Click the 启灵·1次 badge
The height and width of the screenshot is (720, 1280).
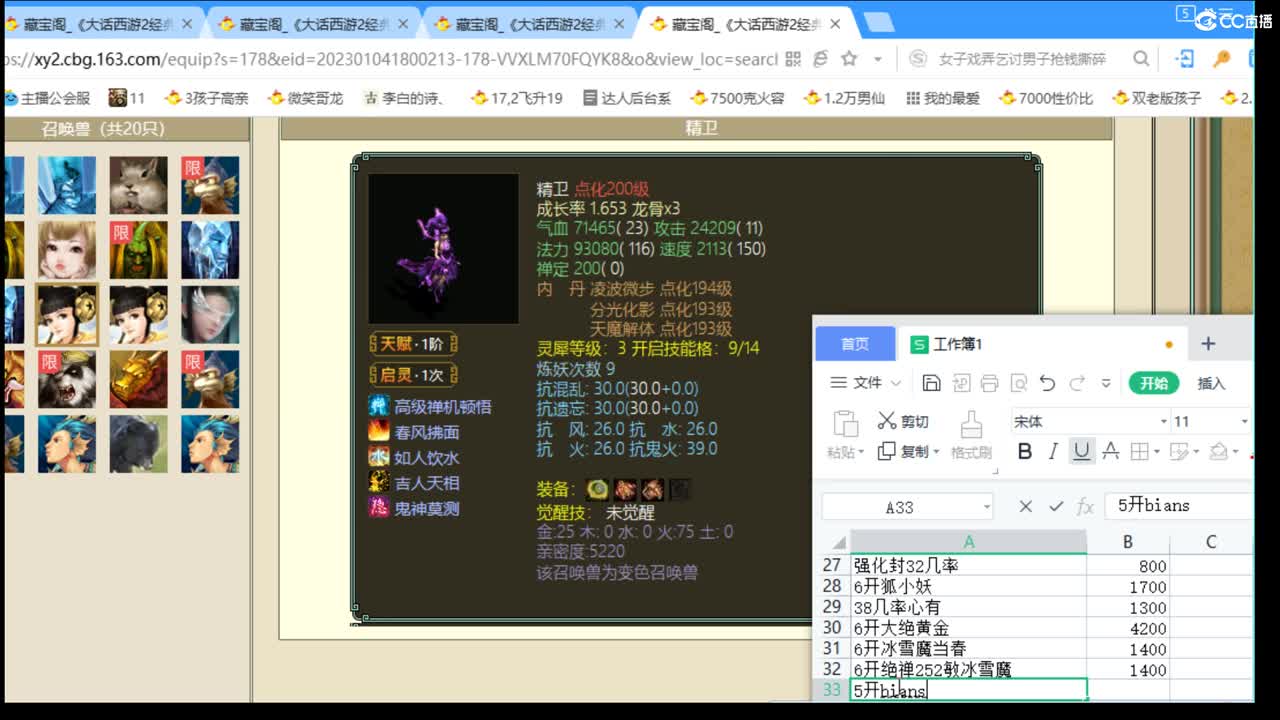tap(413, 375)
